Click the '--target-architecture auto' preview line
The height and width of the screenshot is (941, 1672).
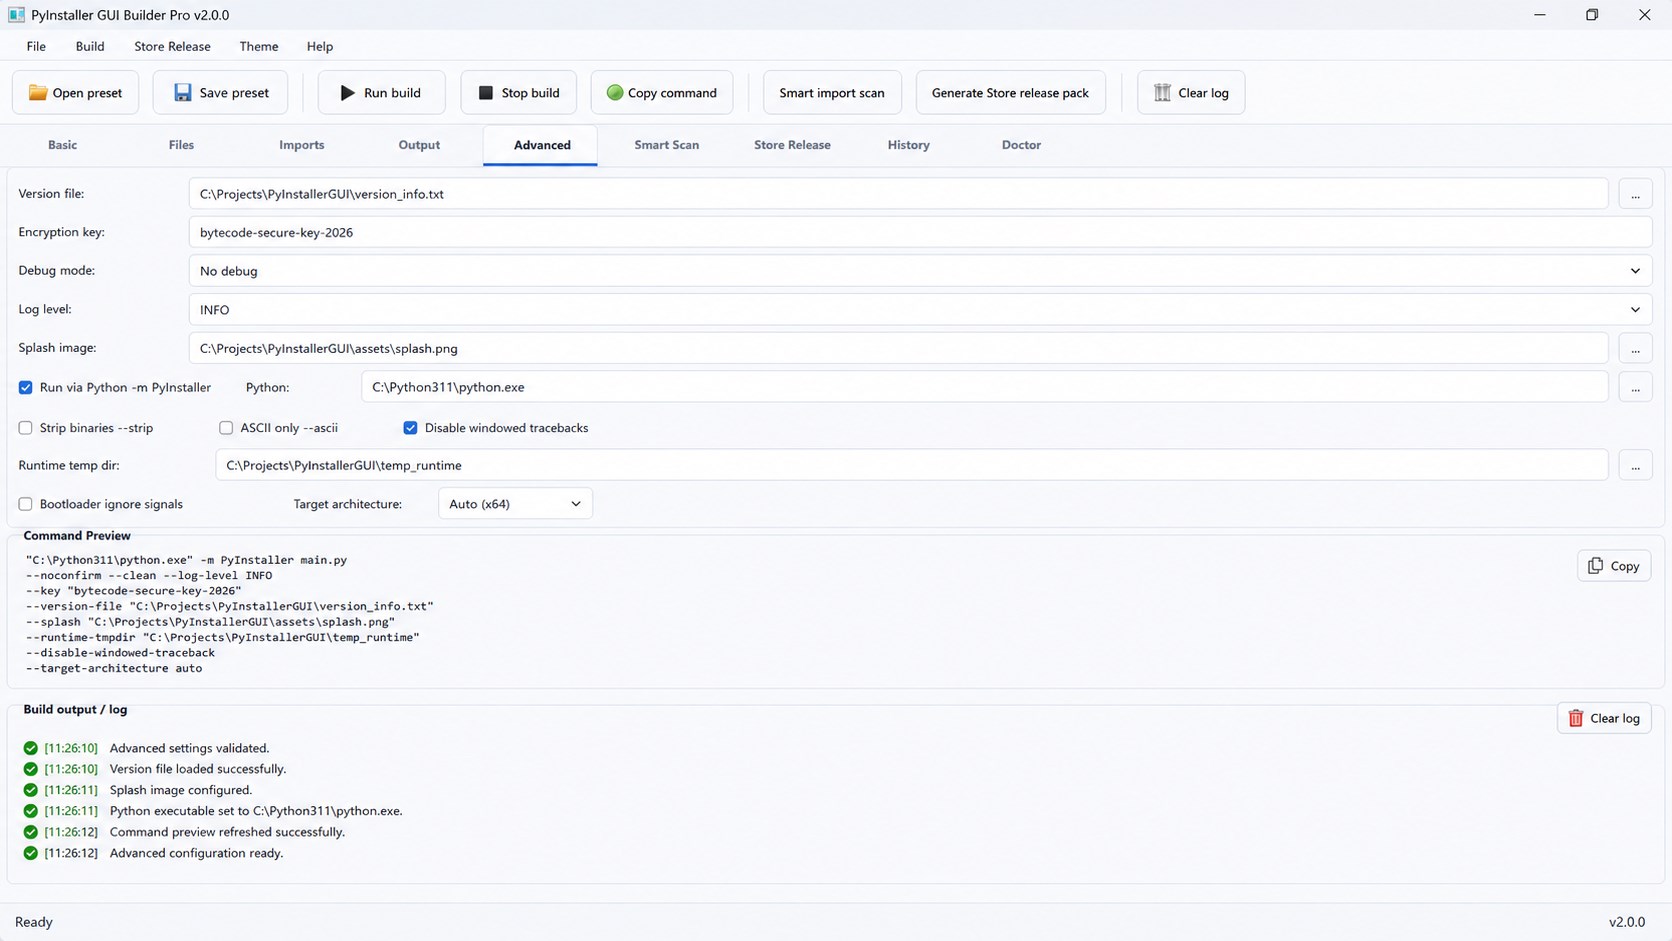pyautogui.click(x=114, y=669)
